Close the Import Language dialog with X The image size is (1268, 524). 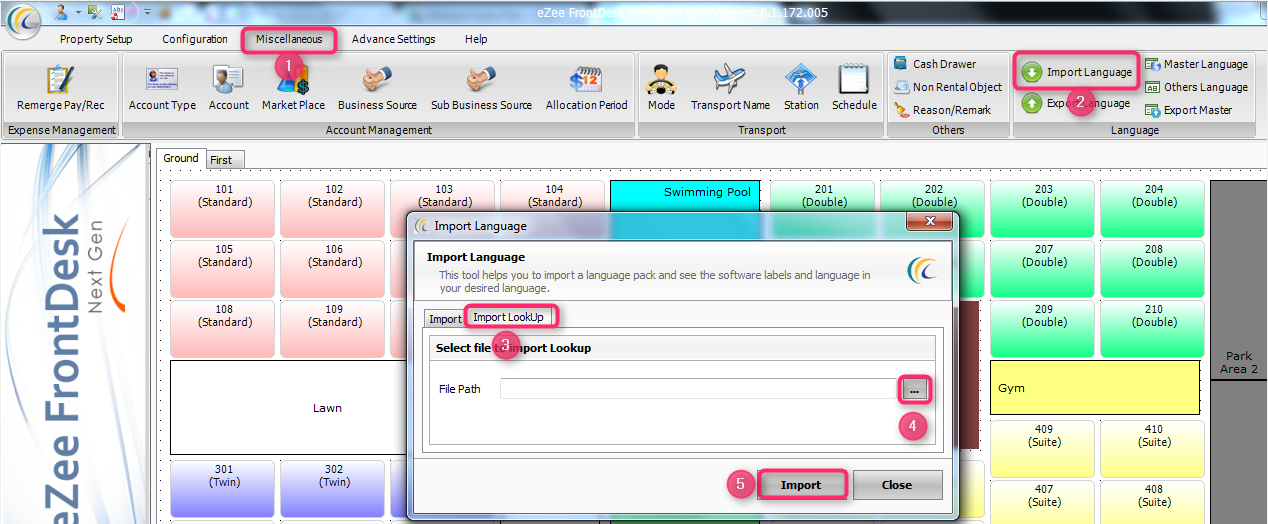(930, 221)
